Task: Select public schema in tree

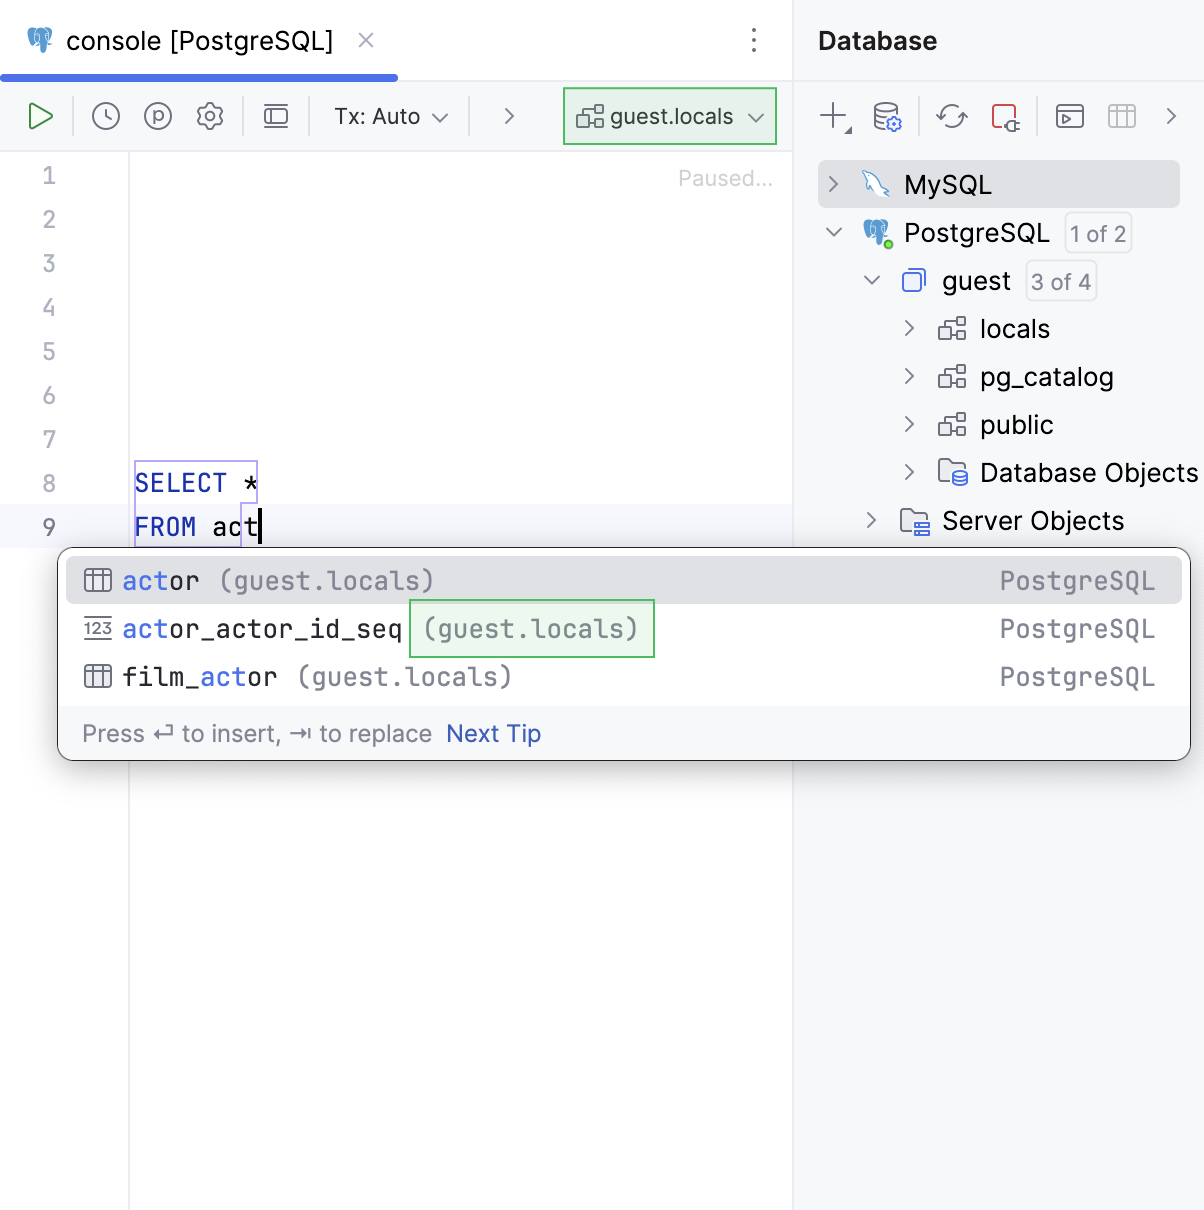Action: (x=1016, y=425)
